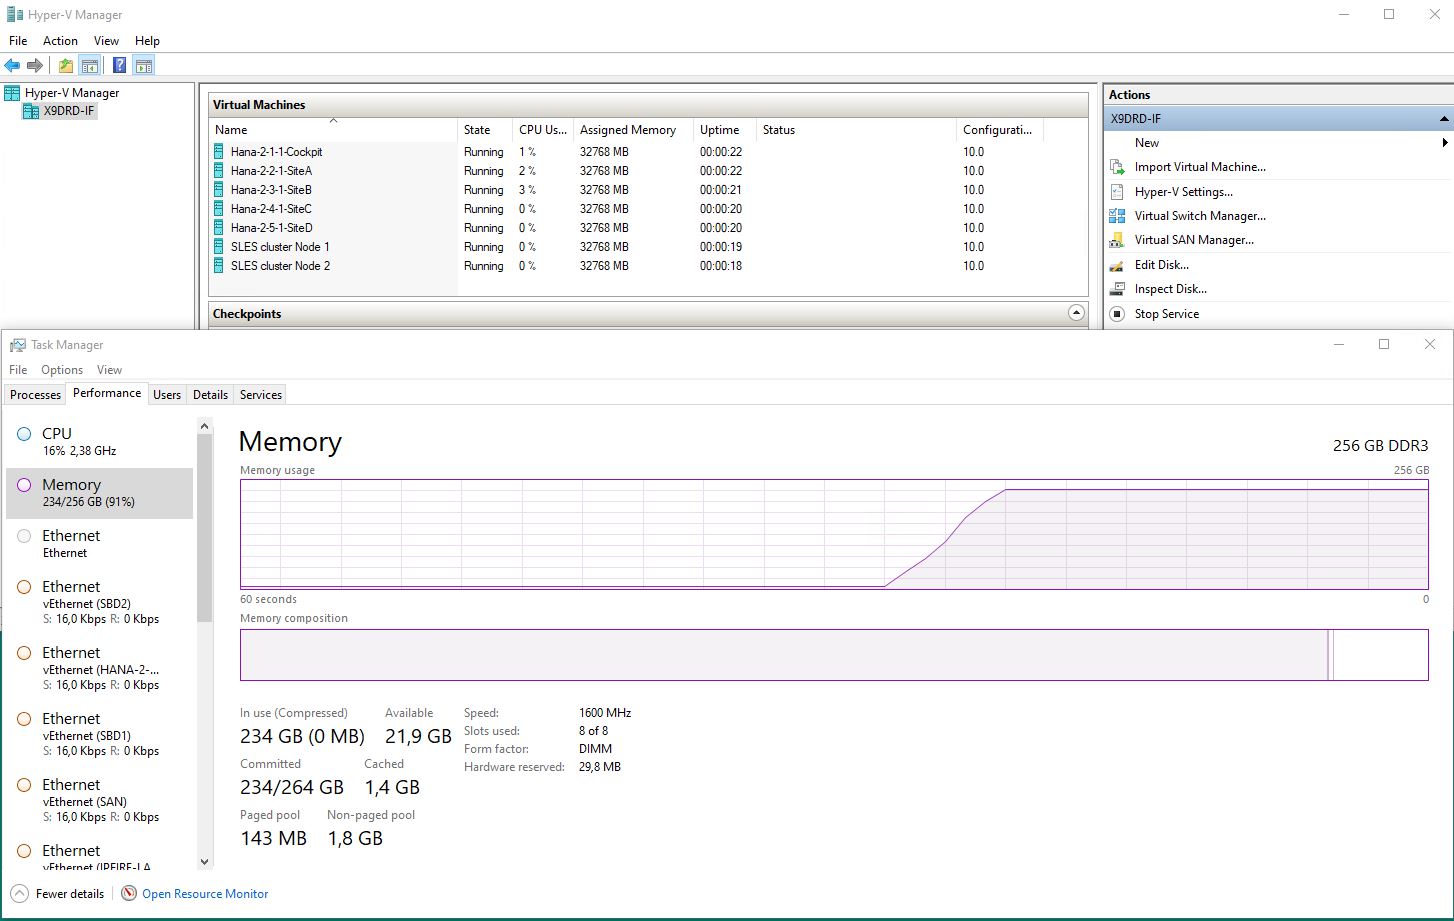The width and height of the screenshot is (1454, 921).
Task: Click Virtual Switch Manager... action
Action: click(x=1200, y=216)
